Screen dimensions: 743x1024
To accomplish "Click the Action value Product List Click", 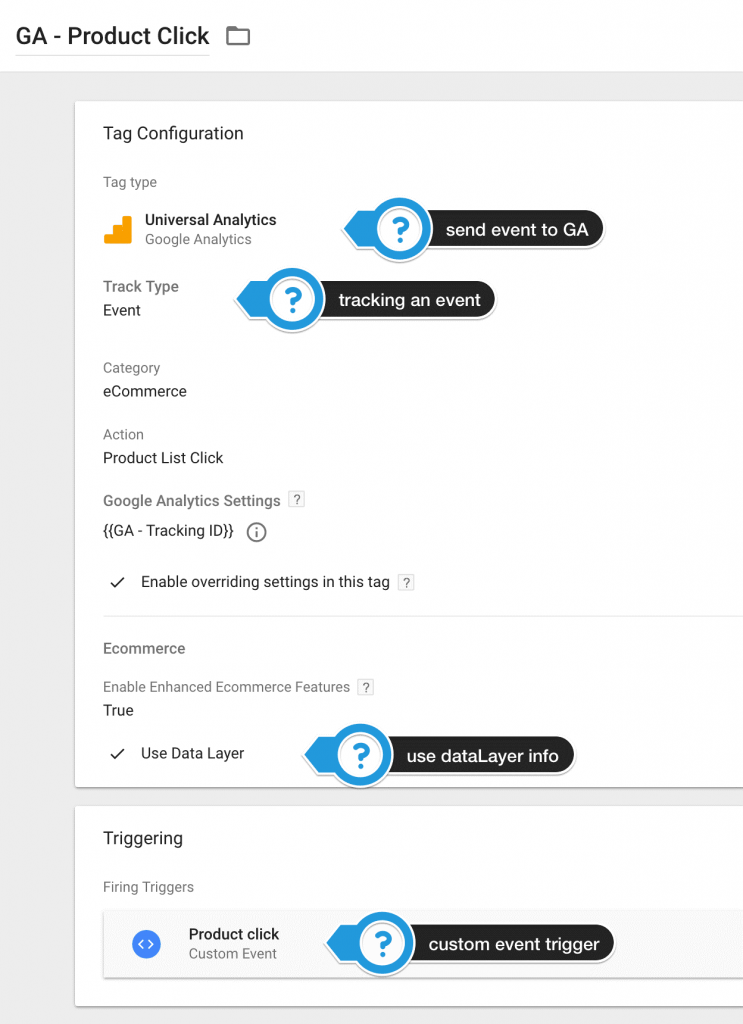I will coord(163,458).
